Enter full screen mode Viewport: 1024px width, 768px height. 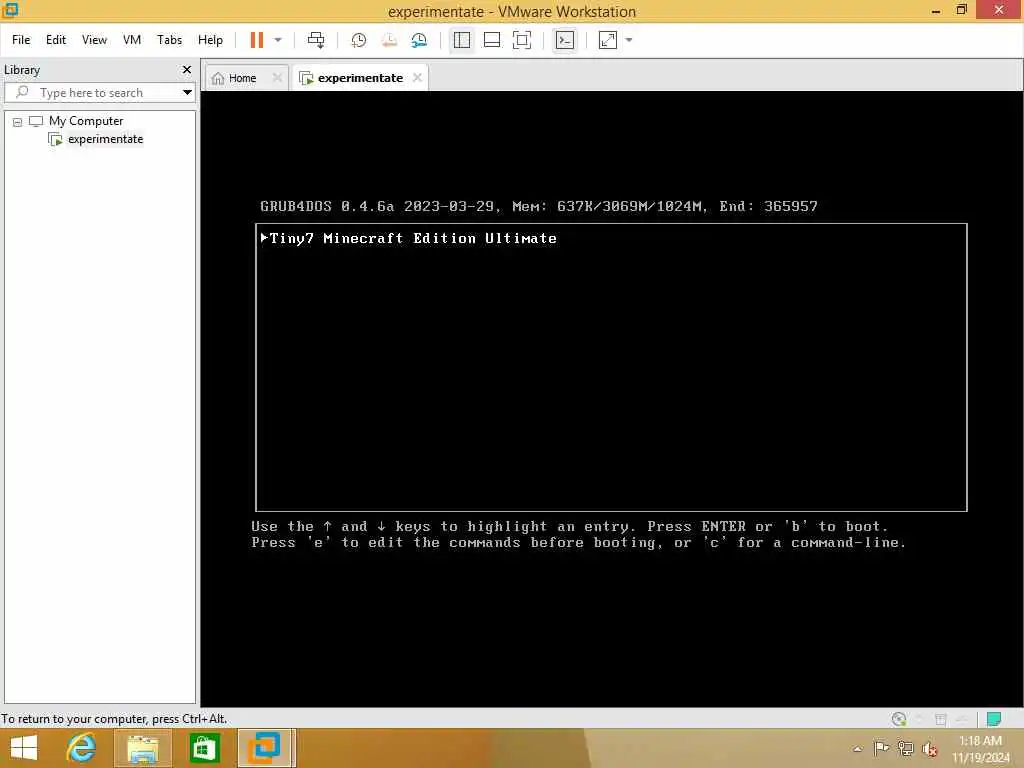pos(522,40)
